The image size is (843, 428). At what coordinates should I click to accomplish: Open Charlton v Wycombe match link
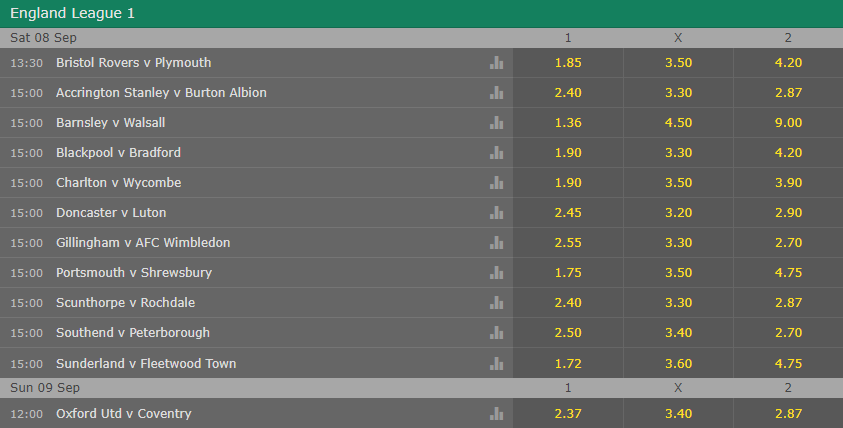coord(118,183)
